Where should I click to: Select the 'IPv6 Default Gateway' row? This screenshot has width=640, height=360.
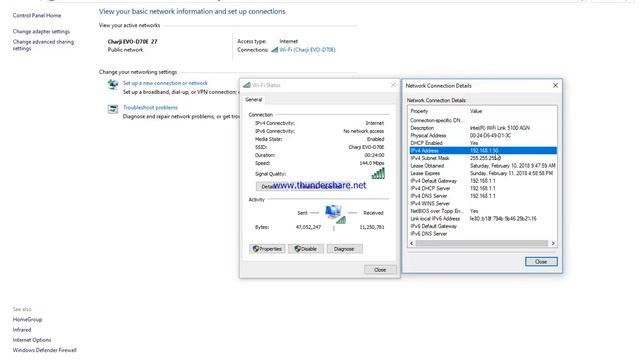coord(482,226)
